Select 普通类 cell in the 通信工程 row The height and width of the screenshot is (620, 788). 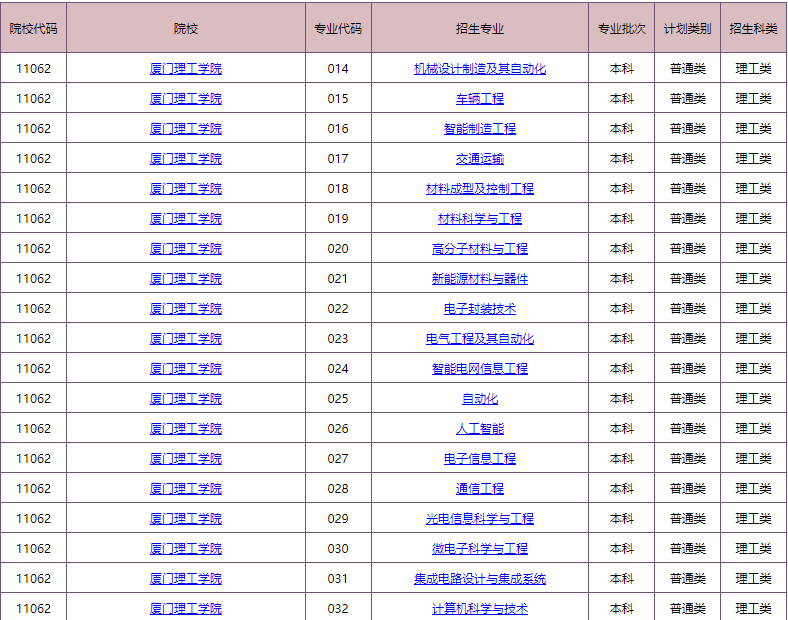tap(687, 489)
